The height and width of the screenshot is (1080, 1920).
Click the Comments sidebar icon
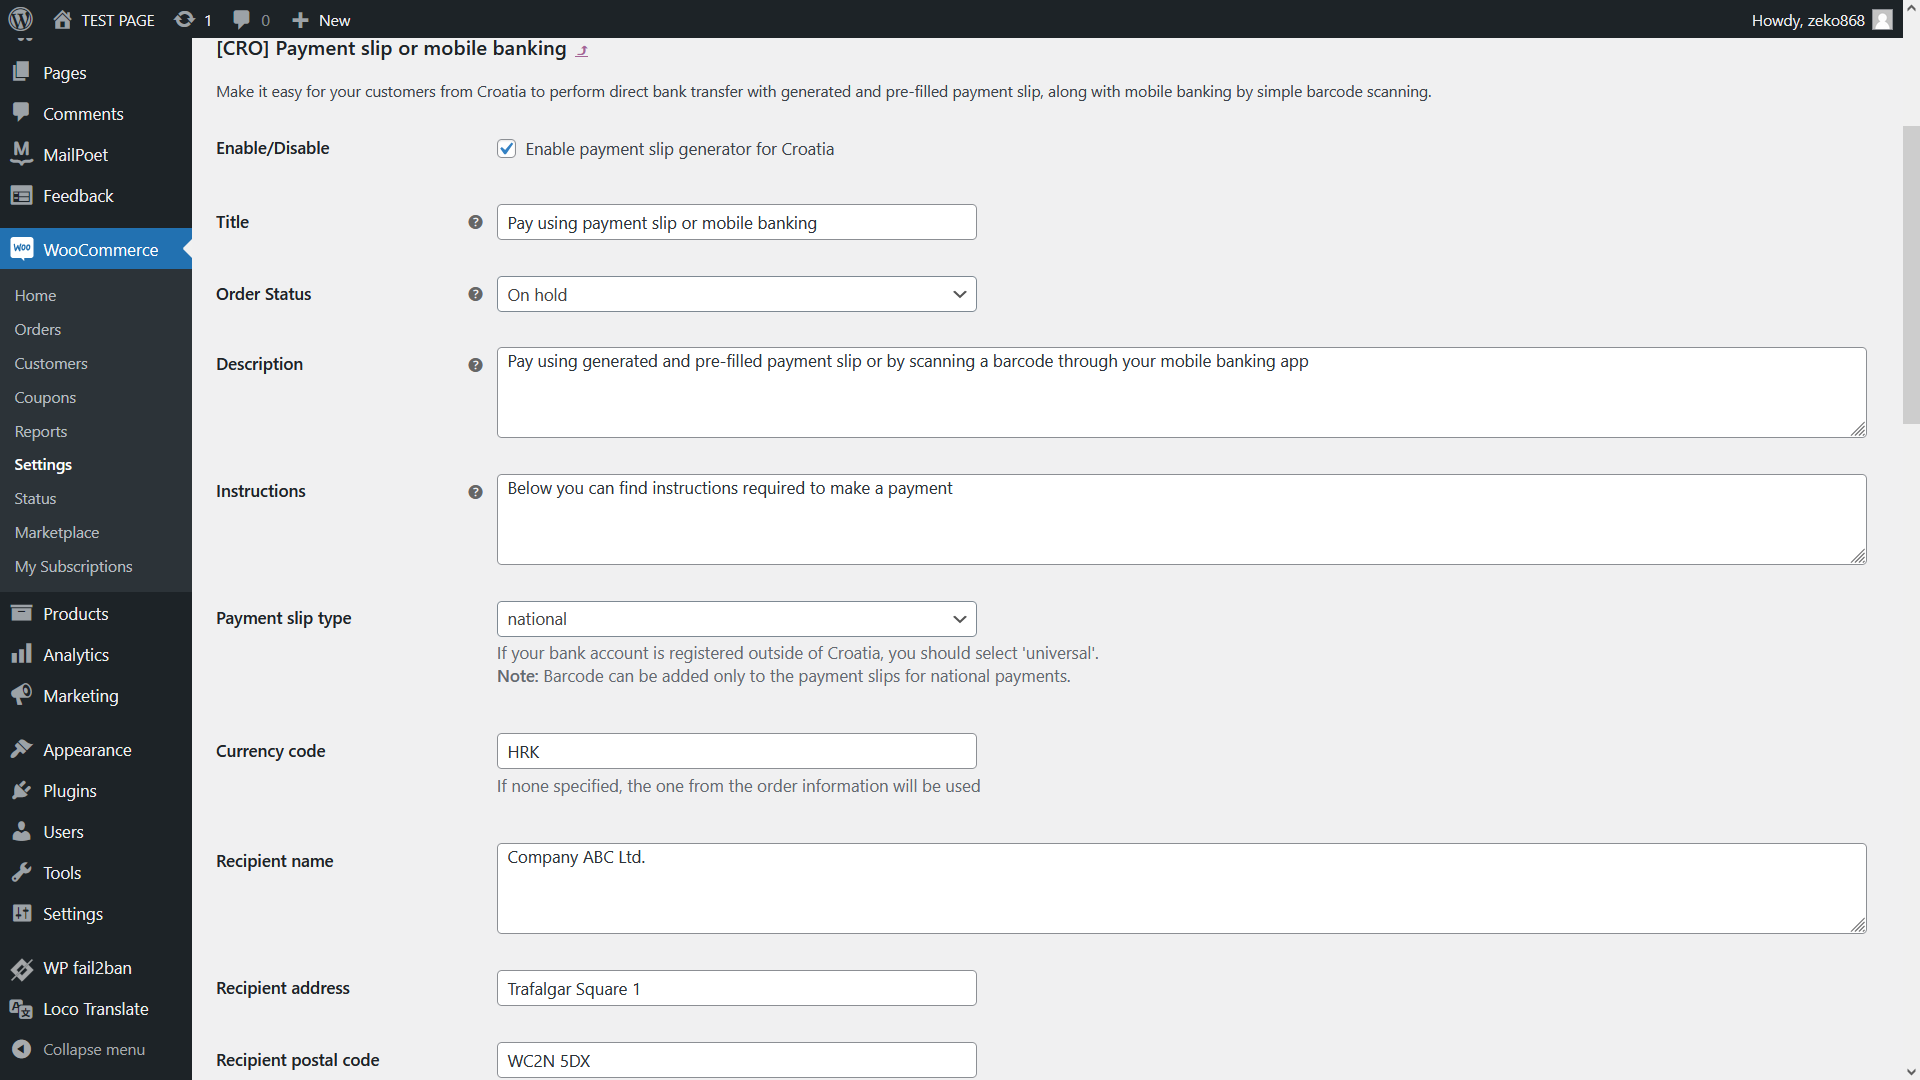(21, 113)
